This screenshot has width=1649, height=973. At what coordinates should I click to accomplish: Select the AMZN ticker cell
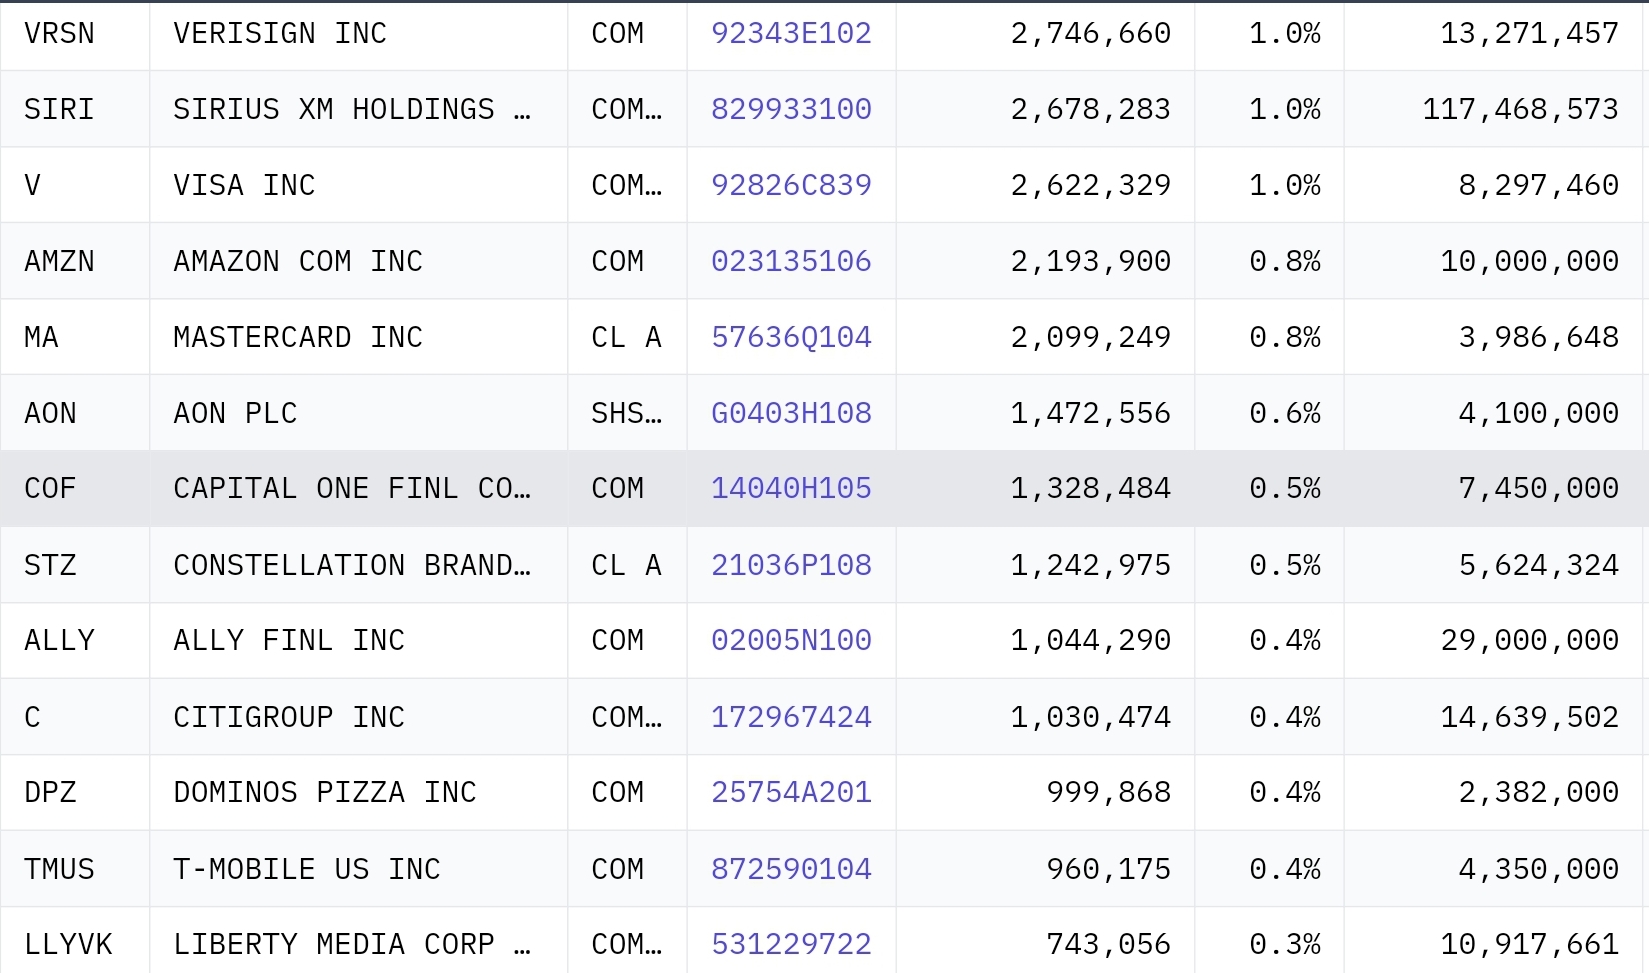coord(75,261)
